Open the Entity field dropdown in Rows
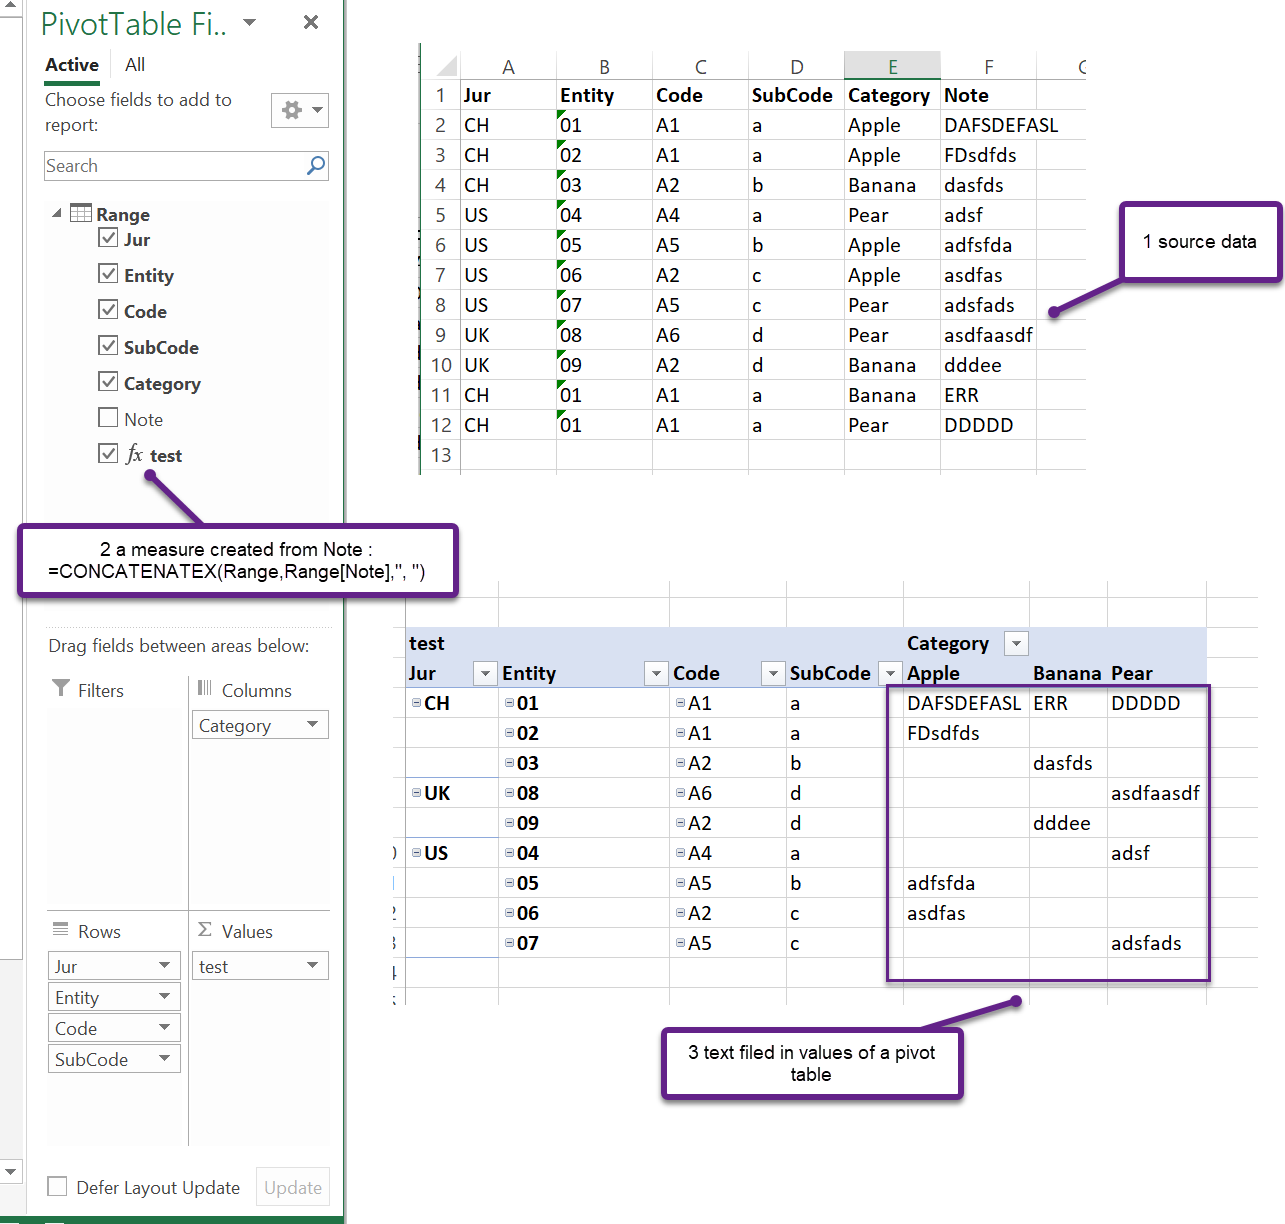This screenshot has height=1224, width=1285. [165, 996]
